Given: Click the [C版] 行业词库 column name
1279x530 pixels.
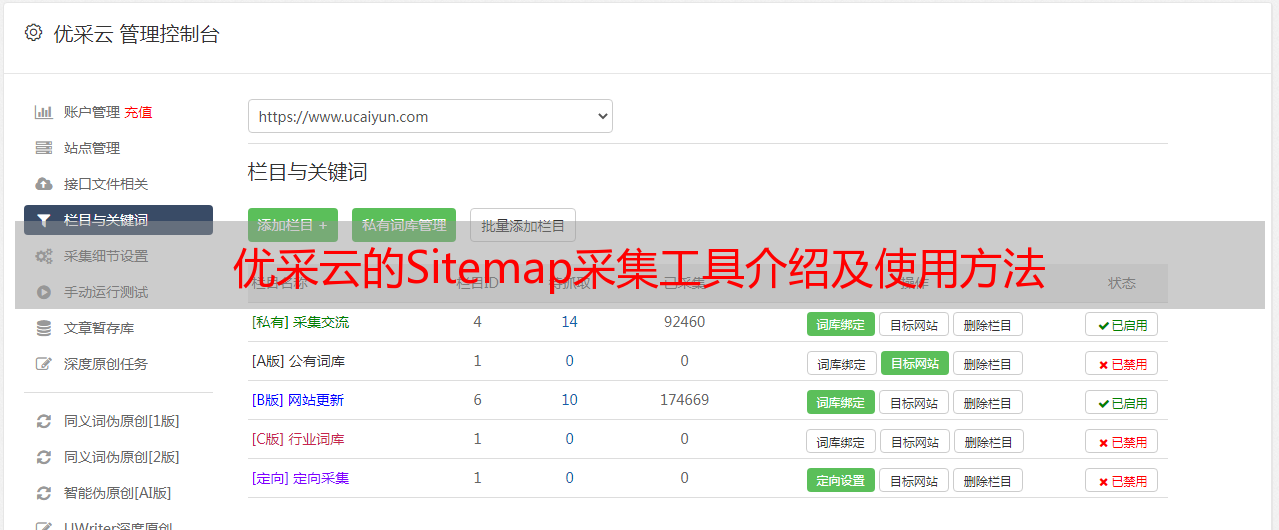Looking at the screenshot, I should 298,439.
